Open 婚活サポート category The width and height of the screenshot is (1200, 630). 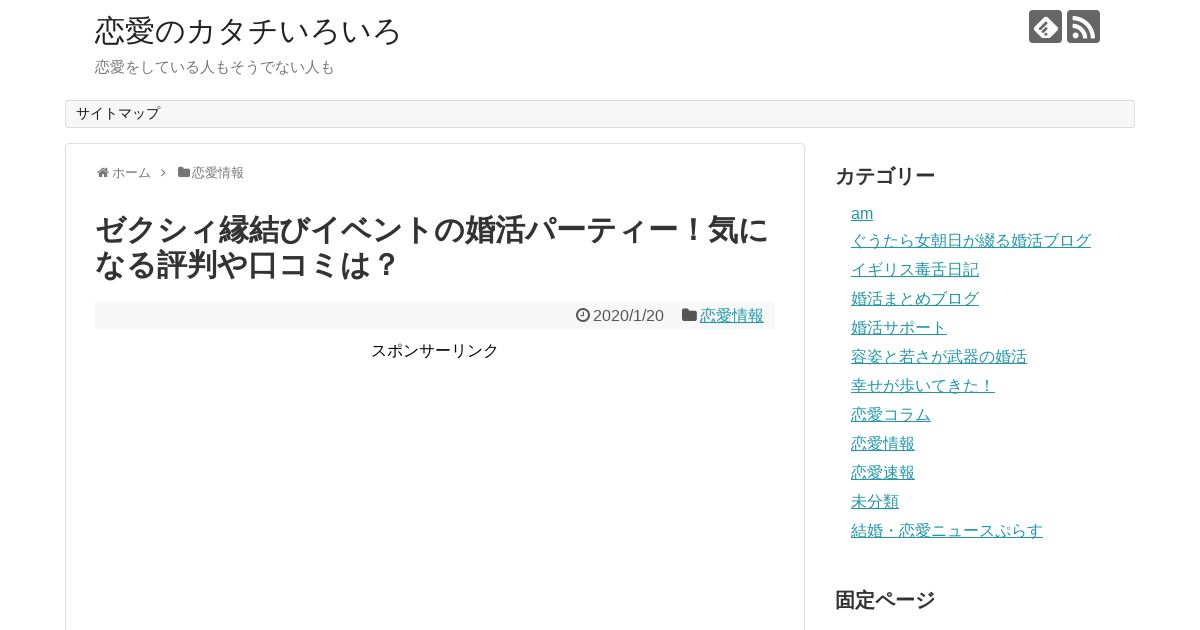point(899,328)
